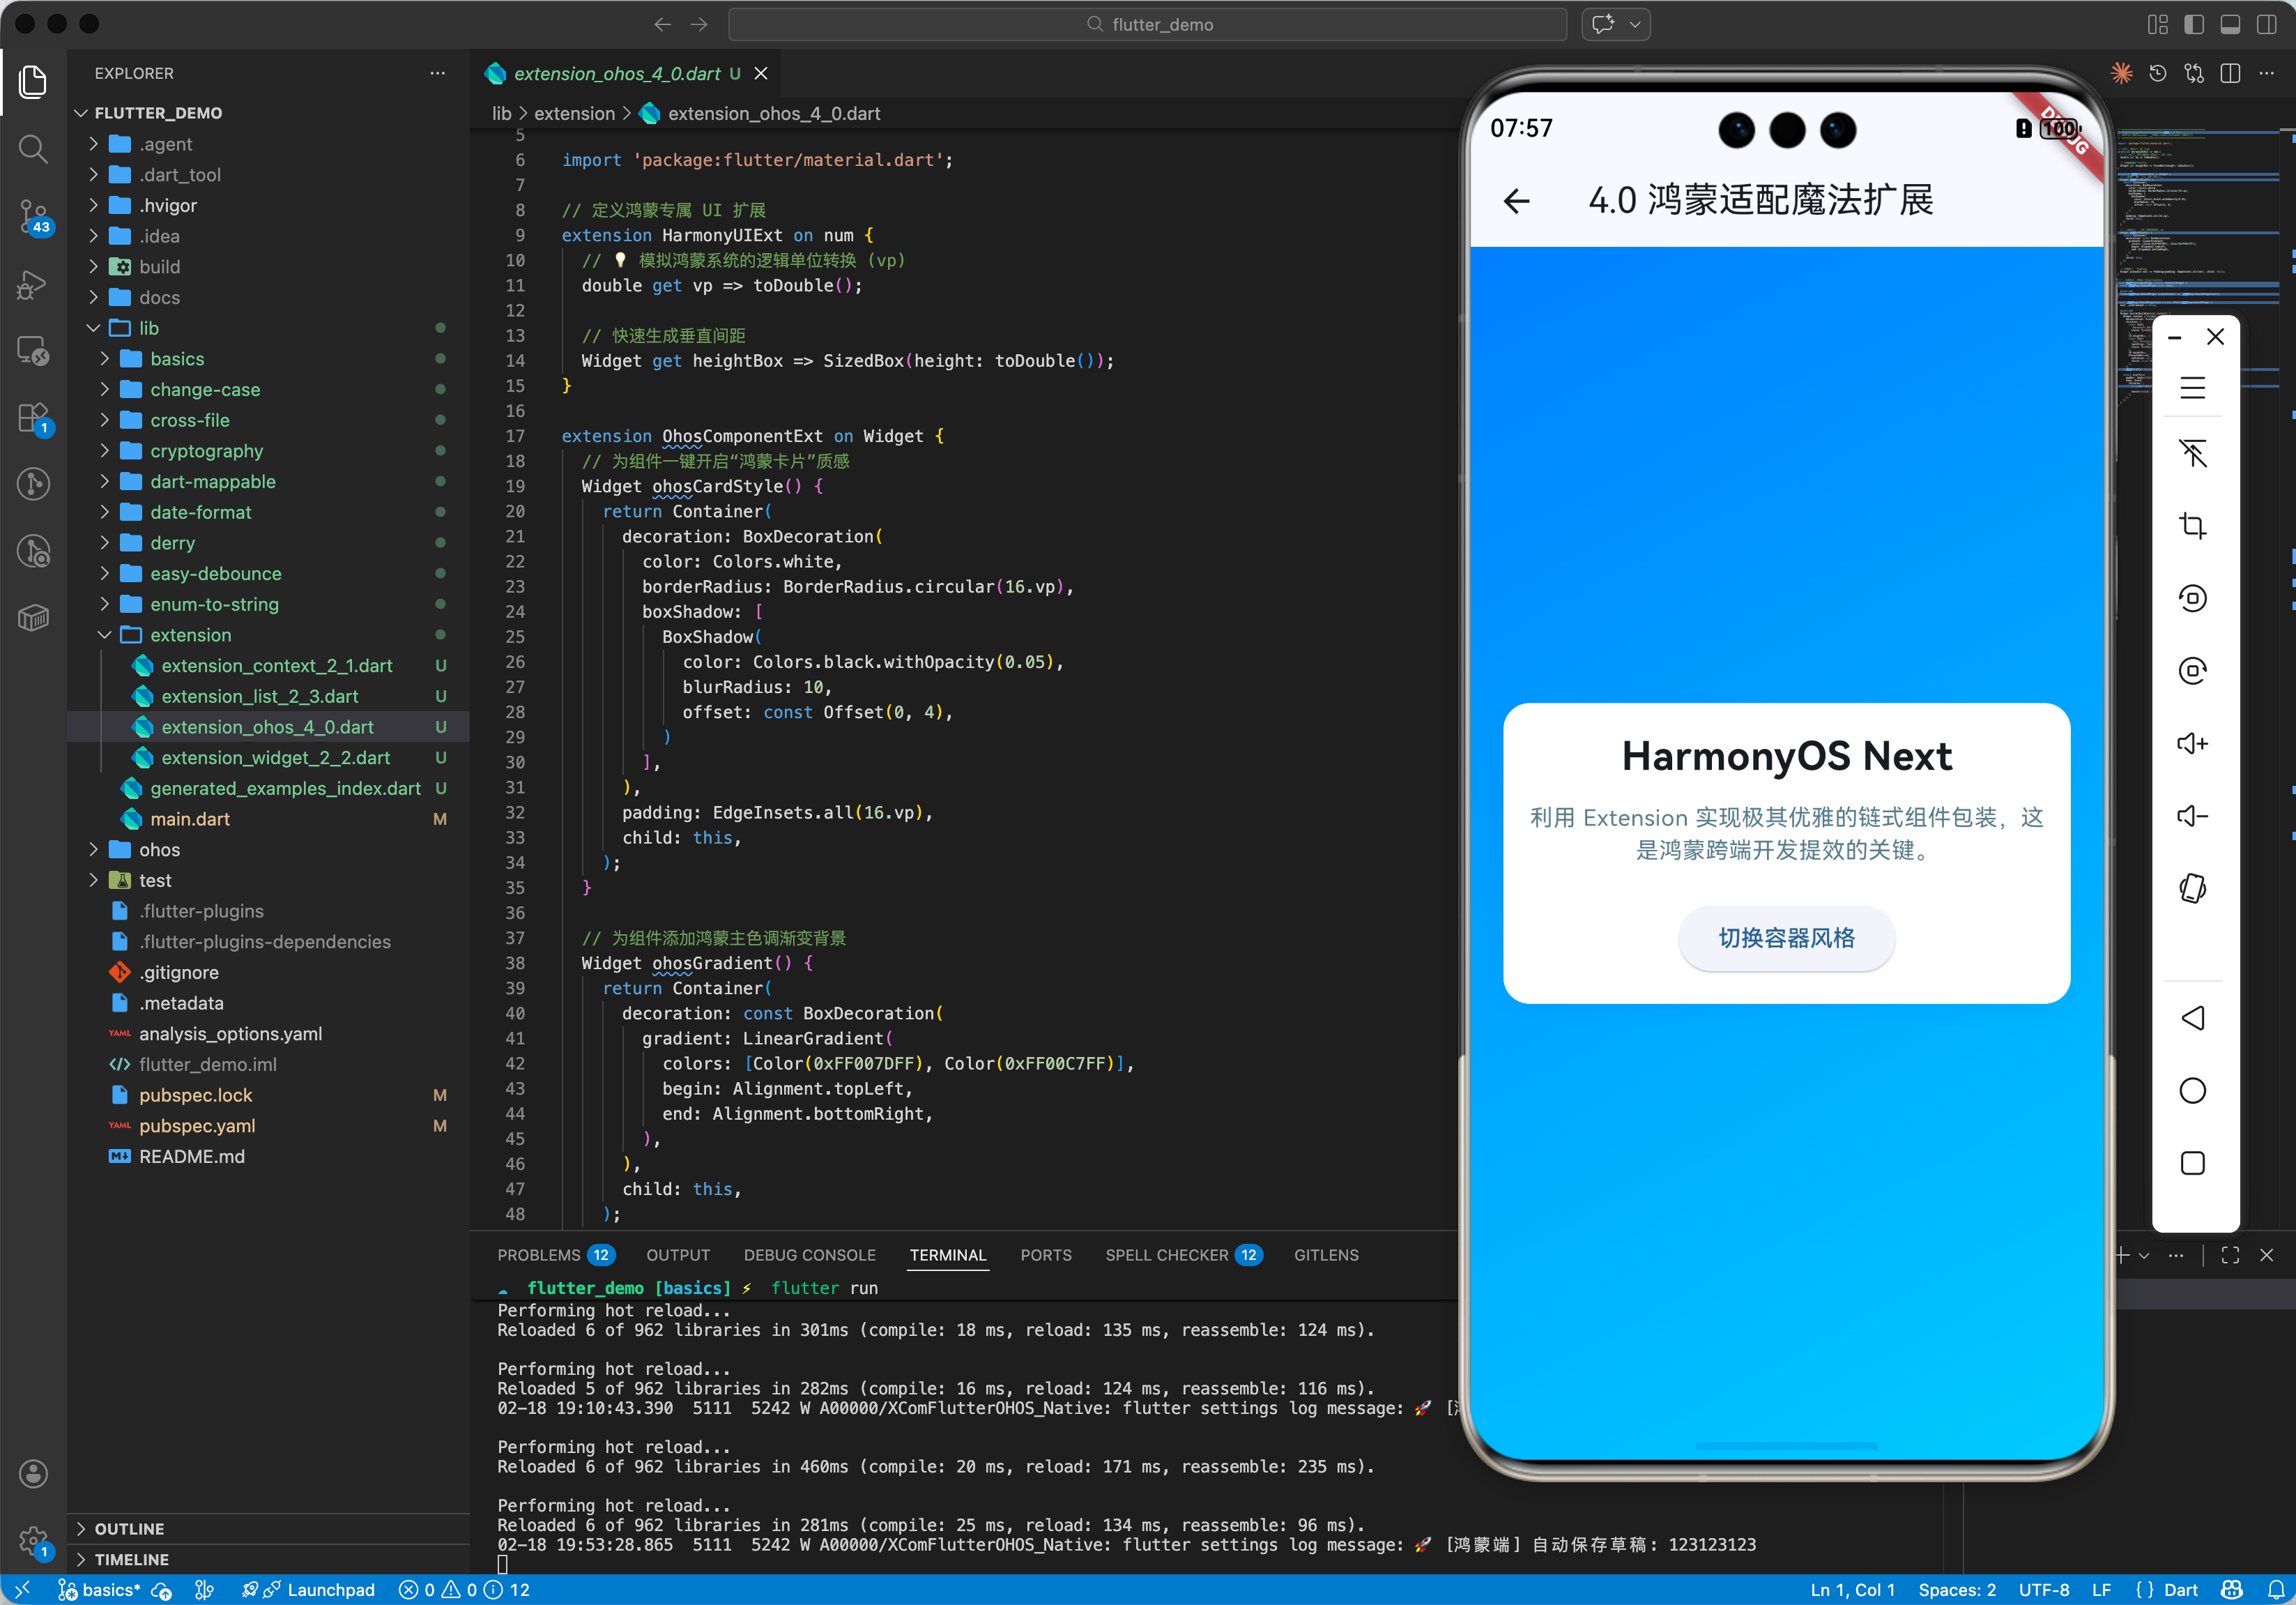This screenshot has width=2296, height=1605.
Task: Open the PROBLEMS tab
Action: click(x=539, y=1255)
